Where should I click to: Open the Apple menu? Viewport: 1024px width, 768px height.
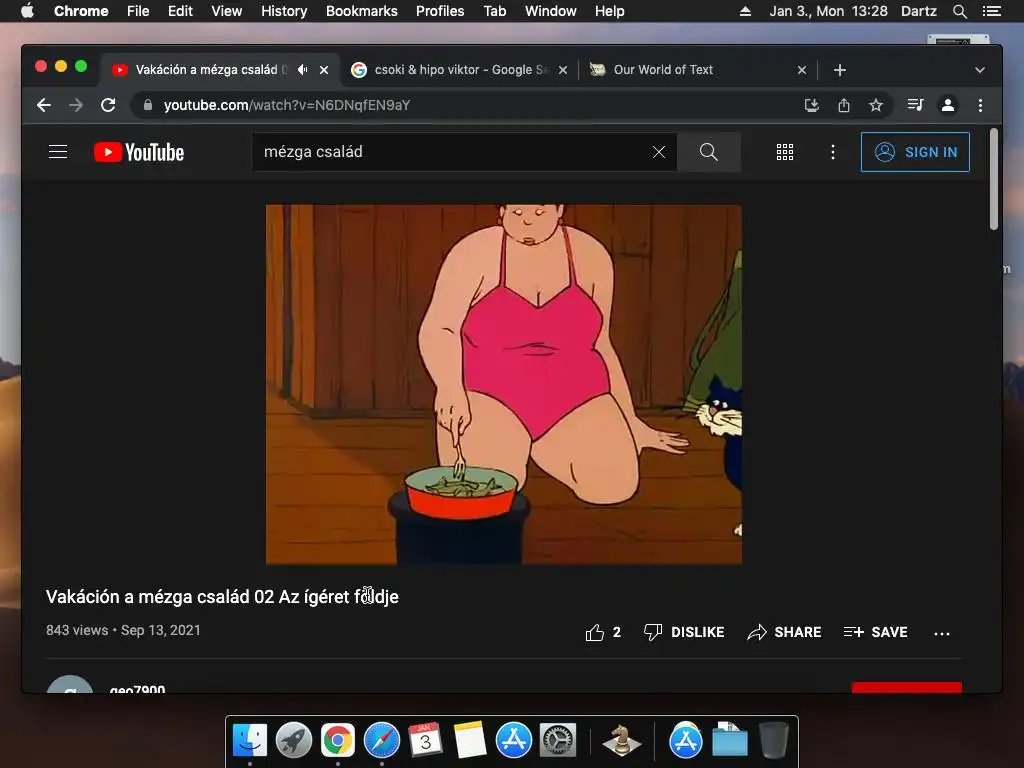pos(27,11)
